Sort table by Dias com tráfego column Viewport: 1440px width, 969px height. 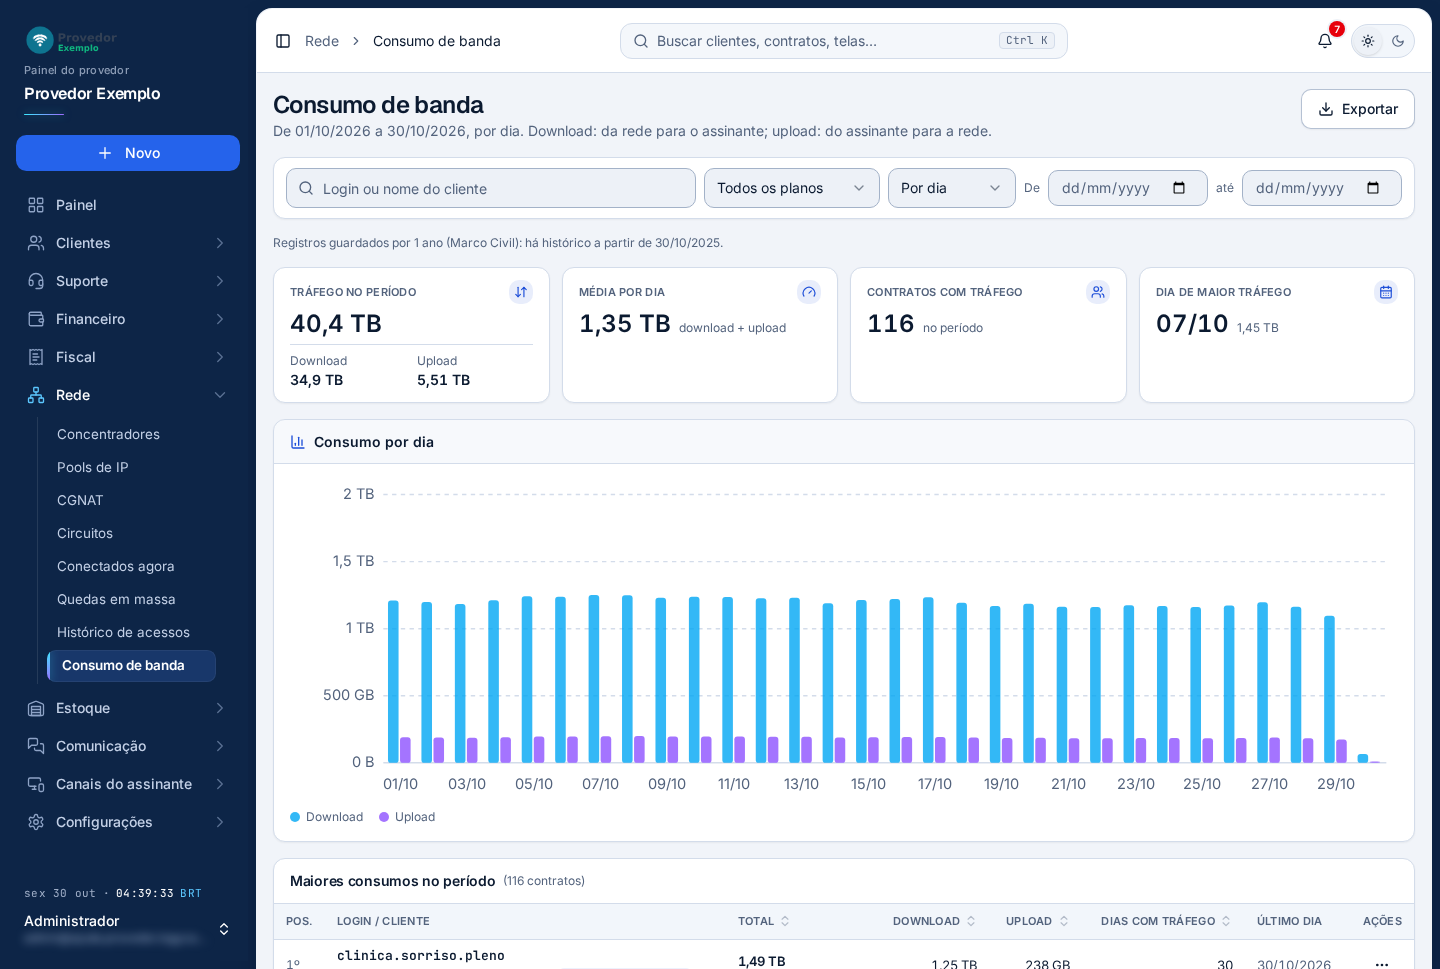(x=1166, y=921)
